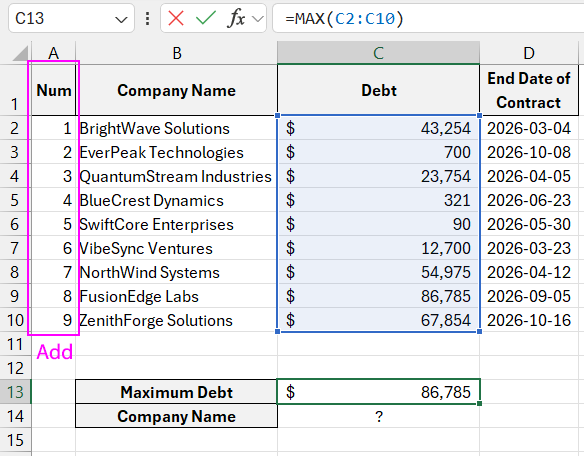Select the date cell 2026-04-12

529,272
